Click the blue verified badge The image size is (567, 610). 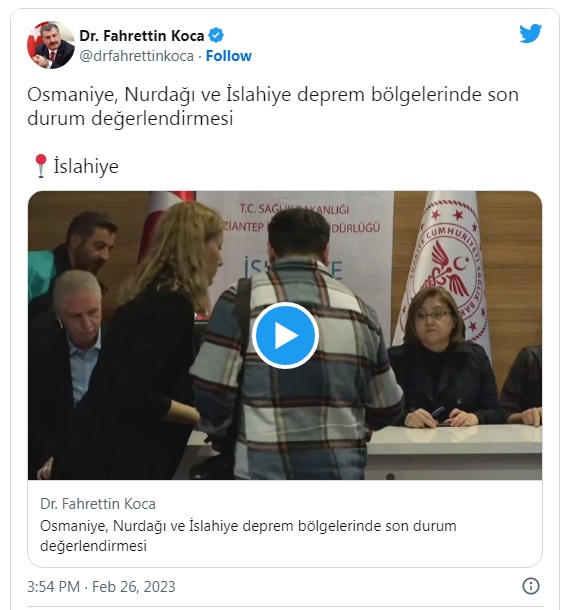(216, 35)
